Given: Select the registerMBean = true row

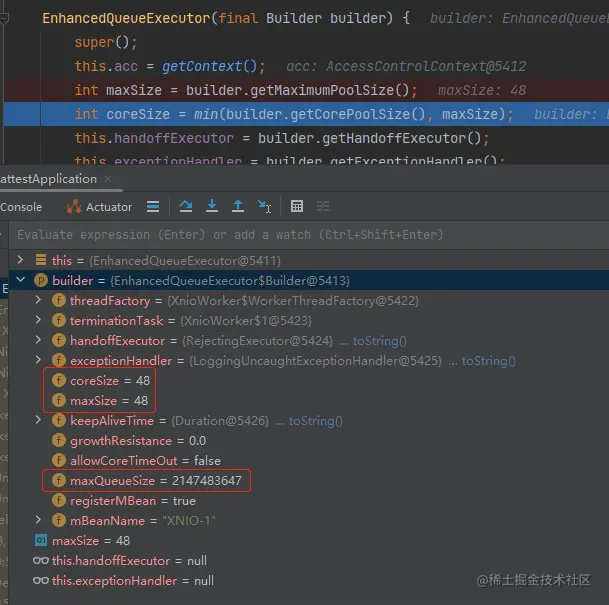Looking at the screenshot, I should (x=308, y=501).
